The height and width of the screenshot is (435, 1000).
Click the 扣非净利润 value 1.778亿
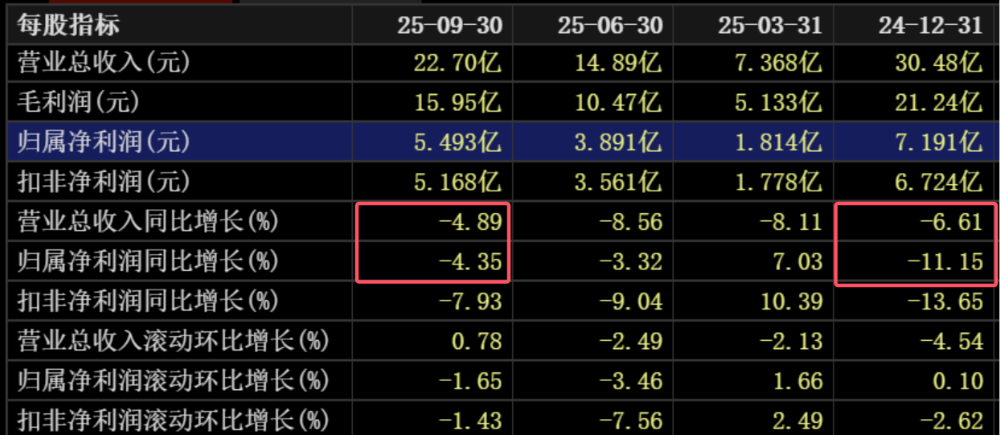778,183
